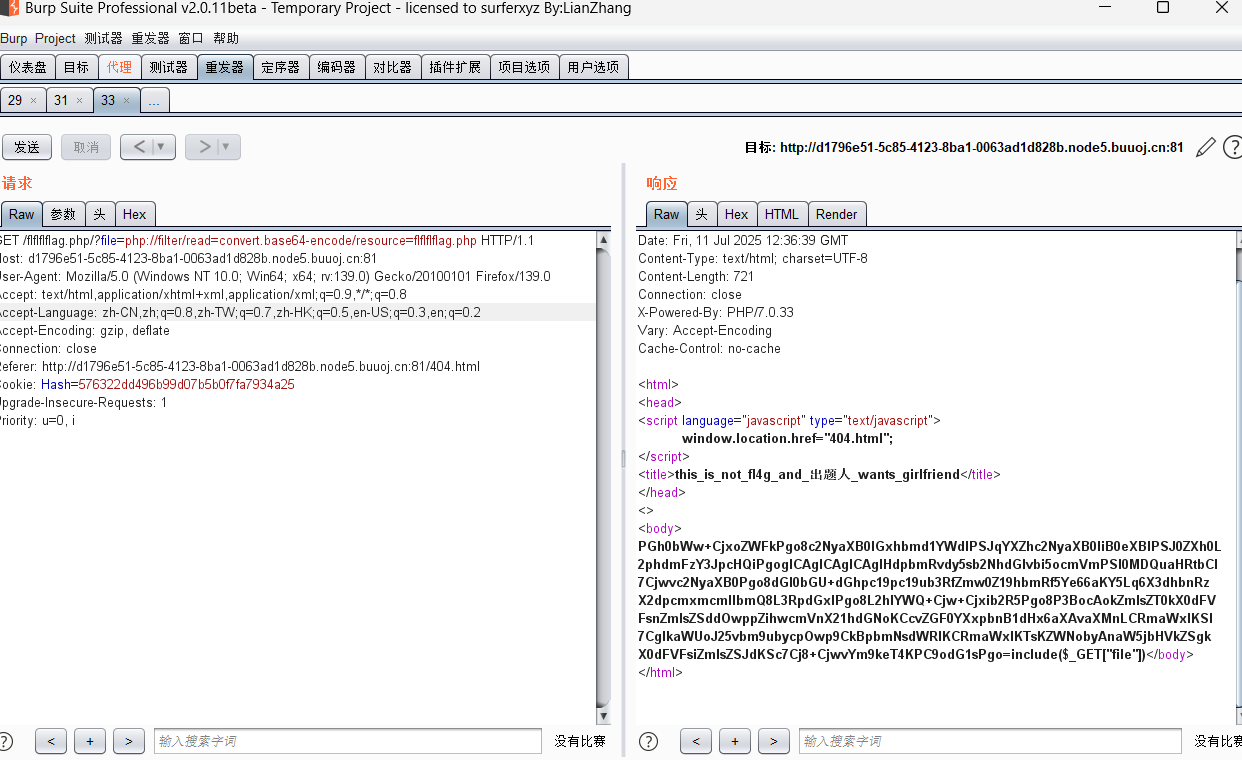Go forward to the next request with >

[x=203, y=147]
